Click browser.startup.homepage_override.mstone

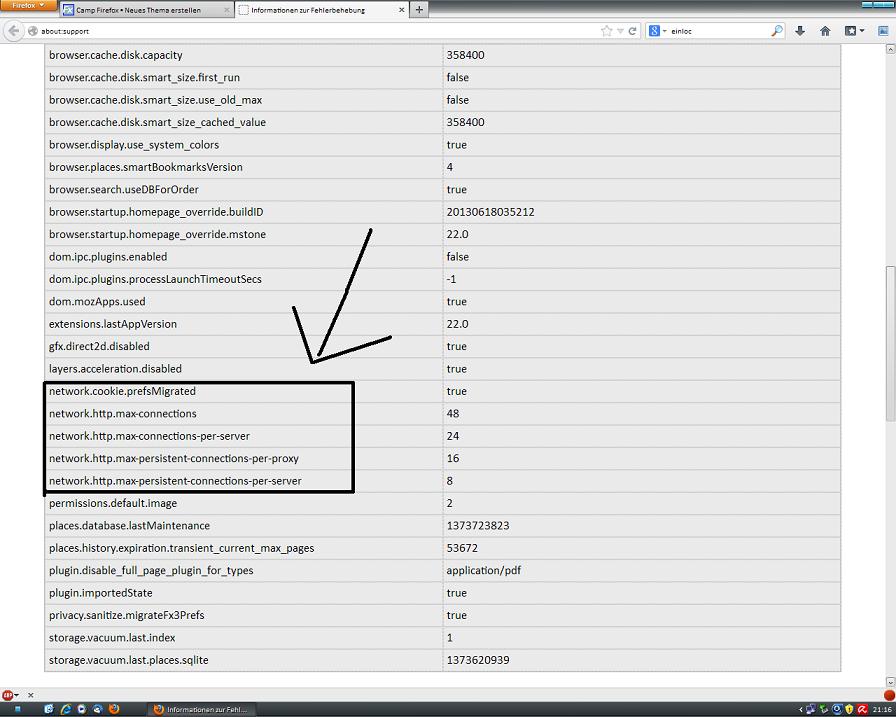(x=157, y=234)
